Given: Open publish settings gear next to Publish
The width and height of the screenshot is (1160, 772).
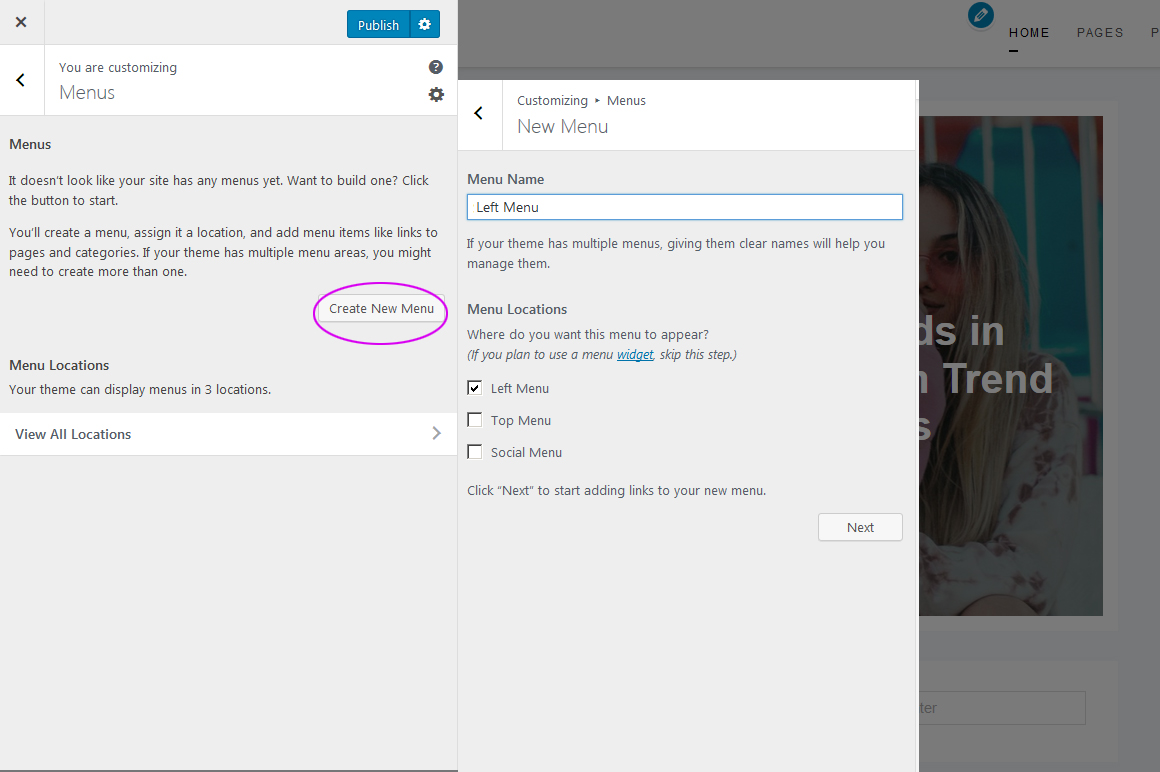Looking at the screenshot, I should tap(425, 24).
